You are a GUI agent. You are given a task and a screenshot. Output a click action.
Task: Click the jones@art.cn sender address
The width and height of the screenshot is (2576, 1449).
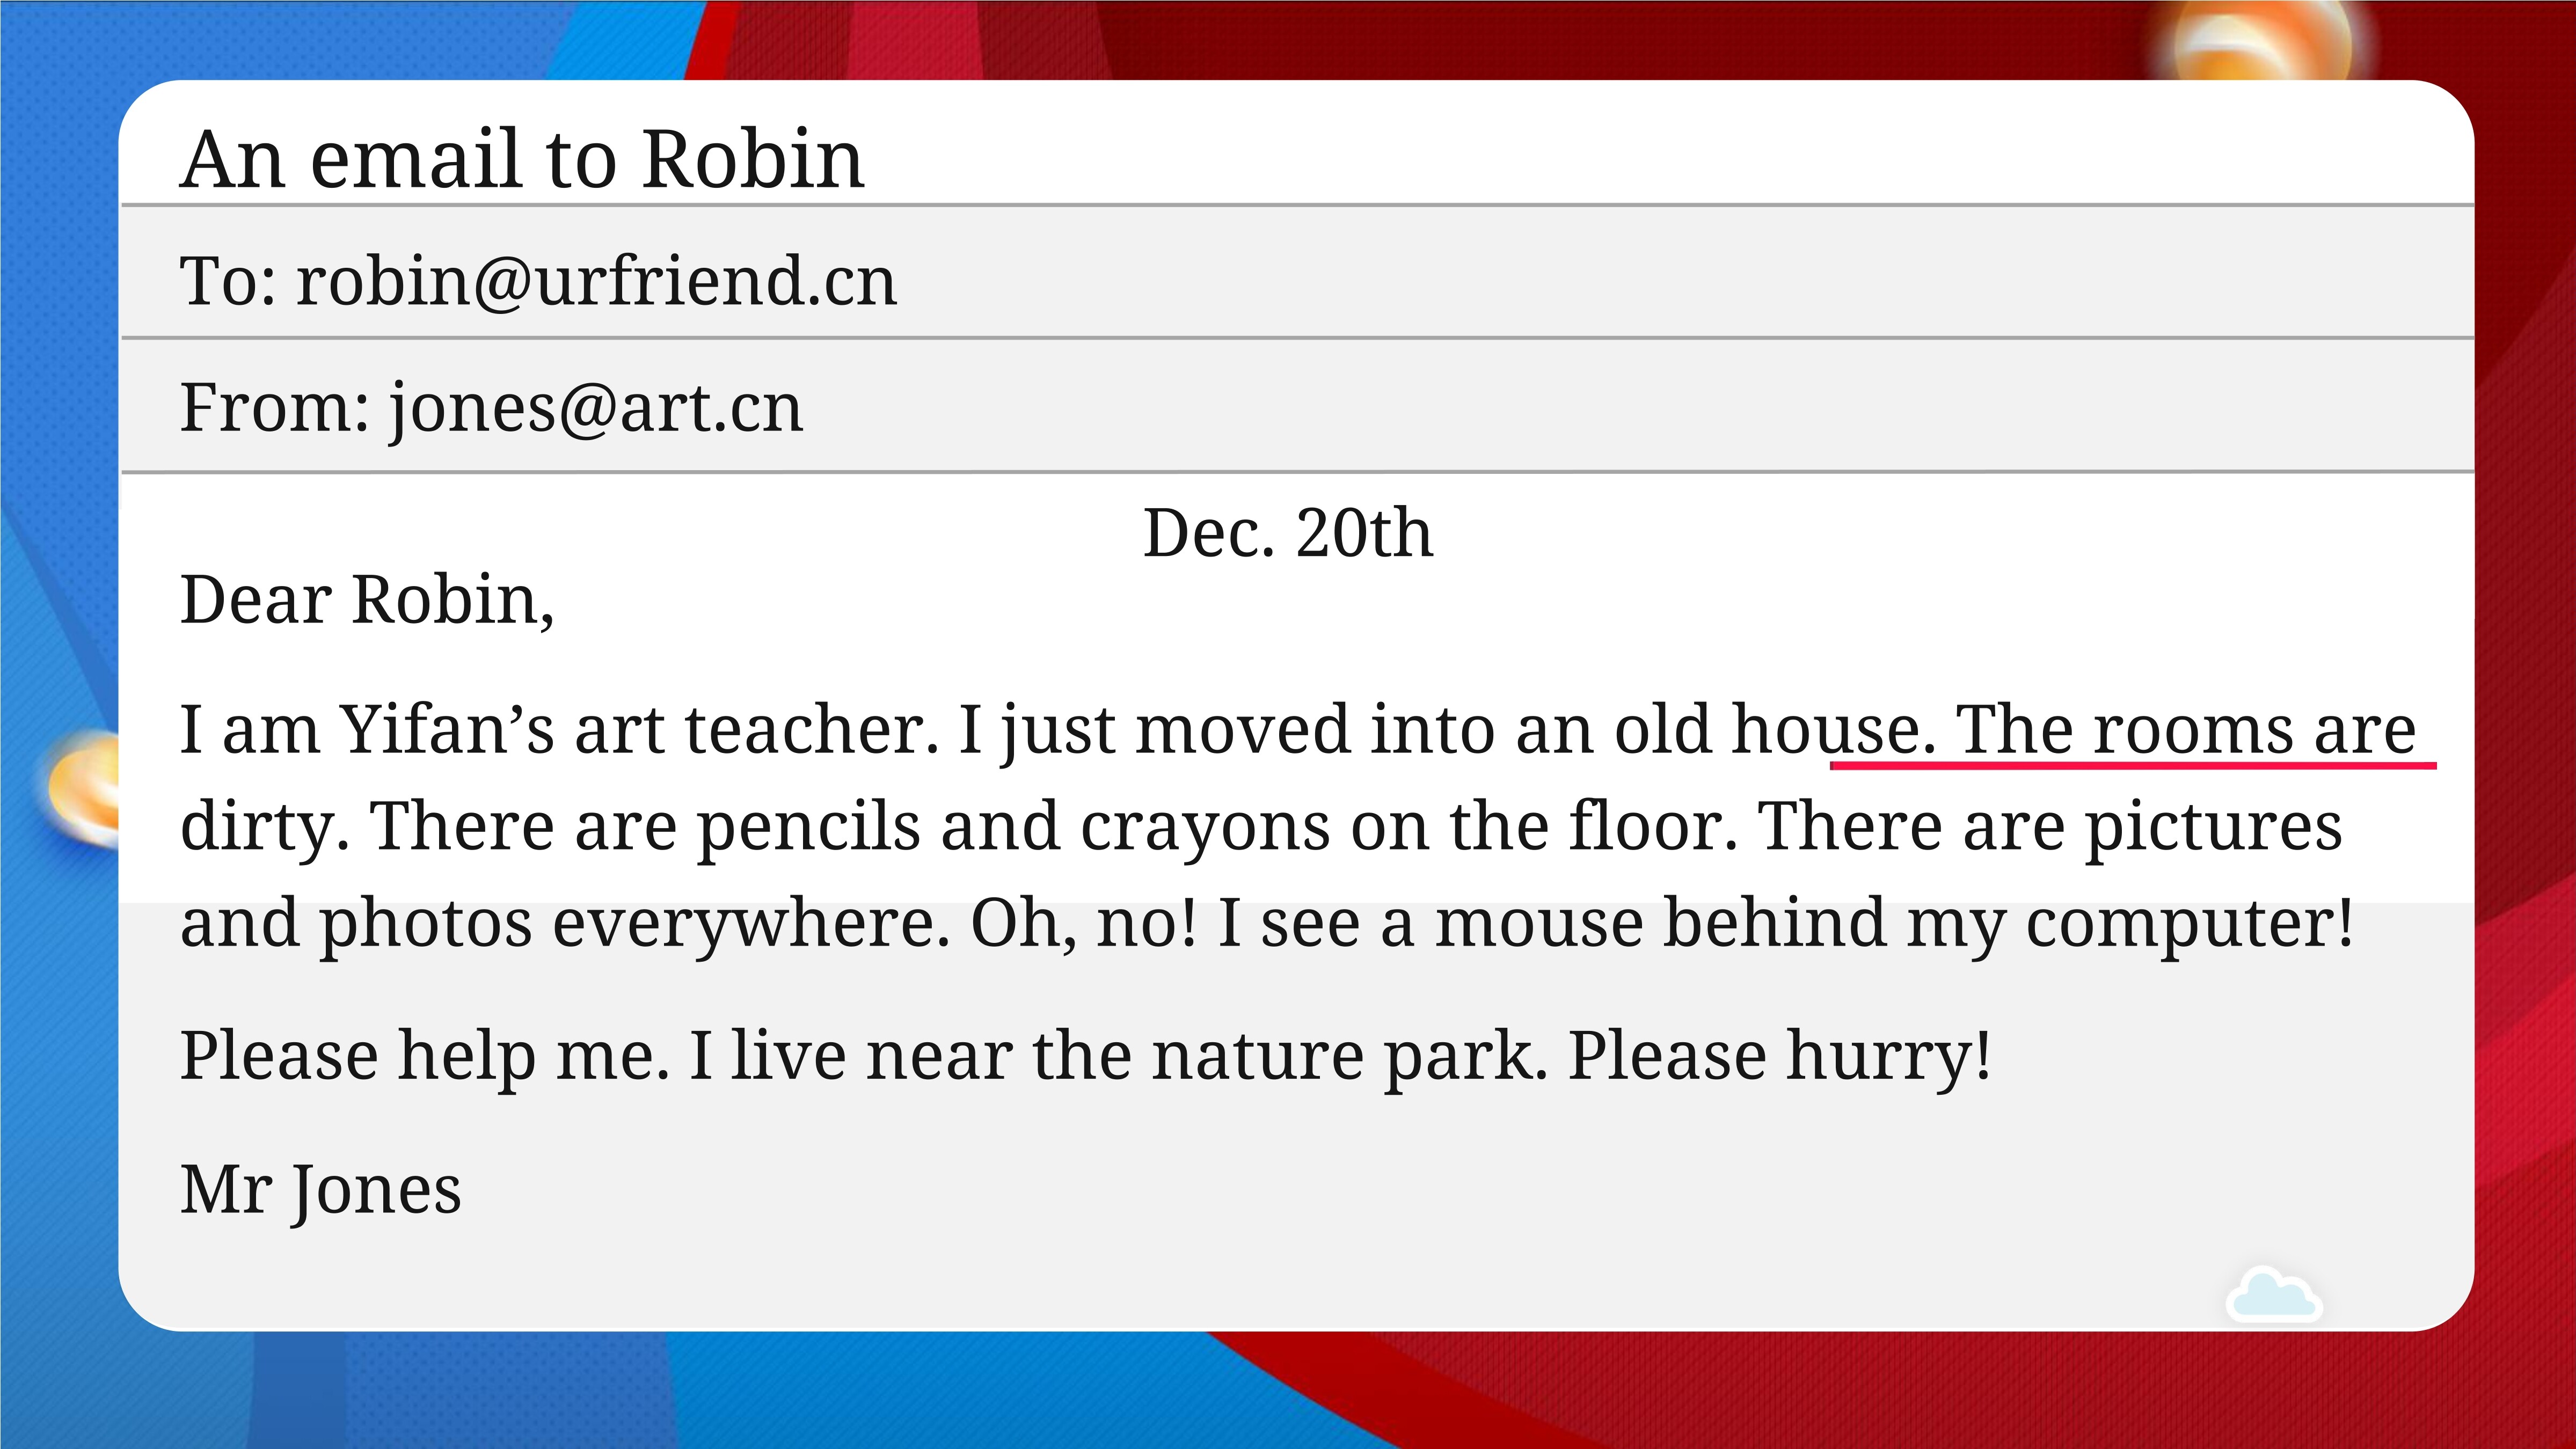pos(596,409)
